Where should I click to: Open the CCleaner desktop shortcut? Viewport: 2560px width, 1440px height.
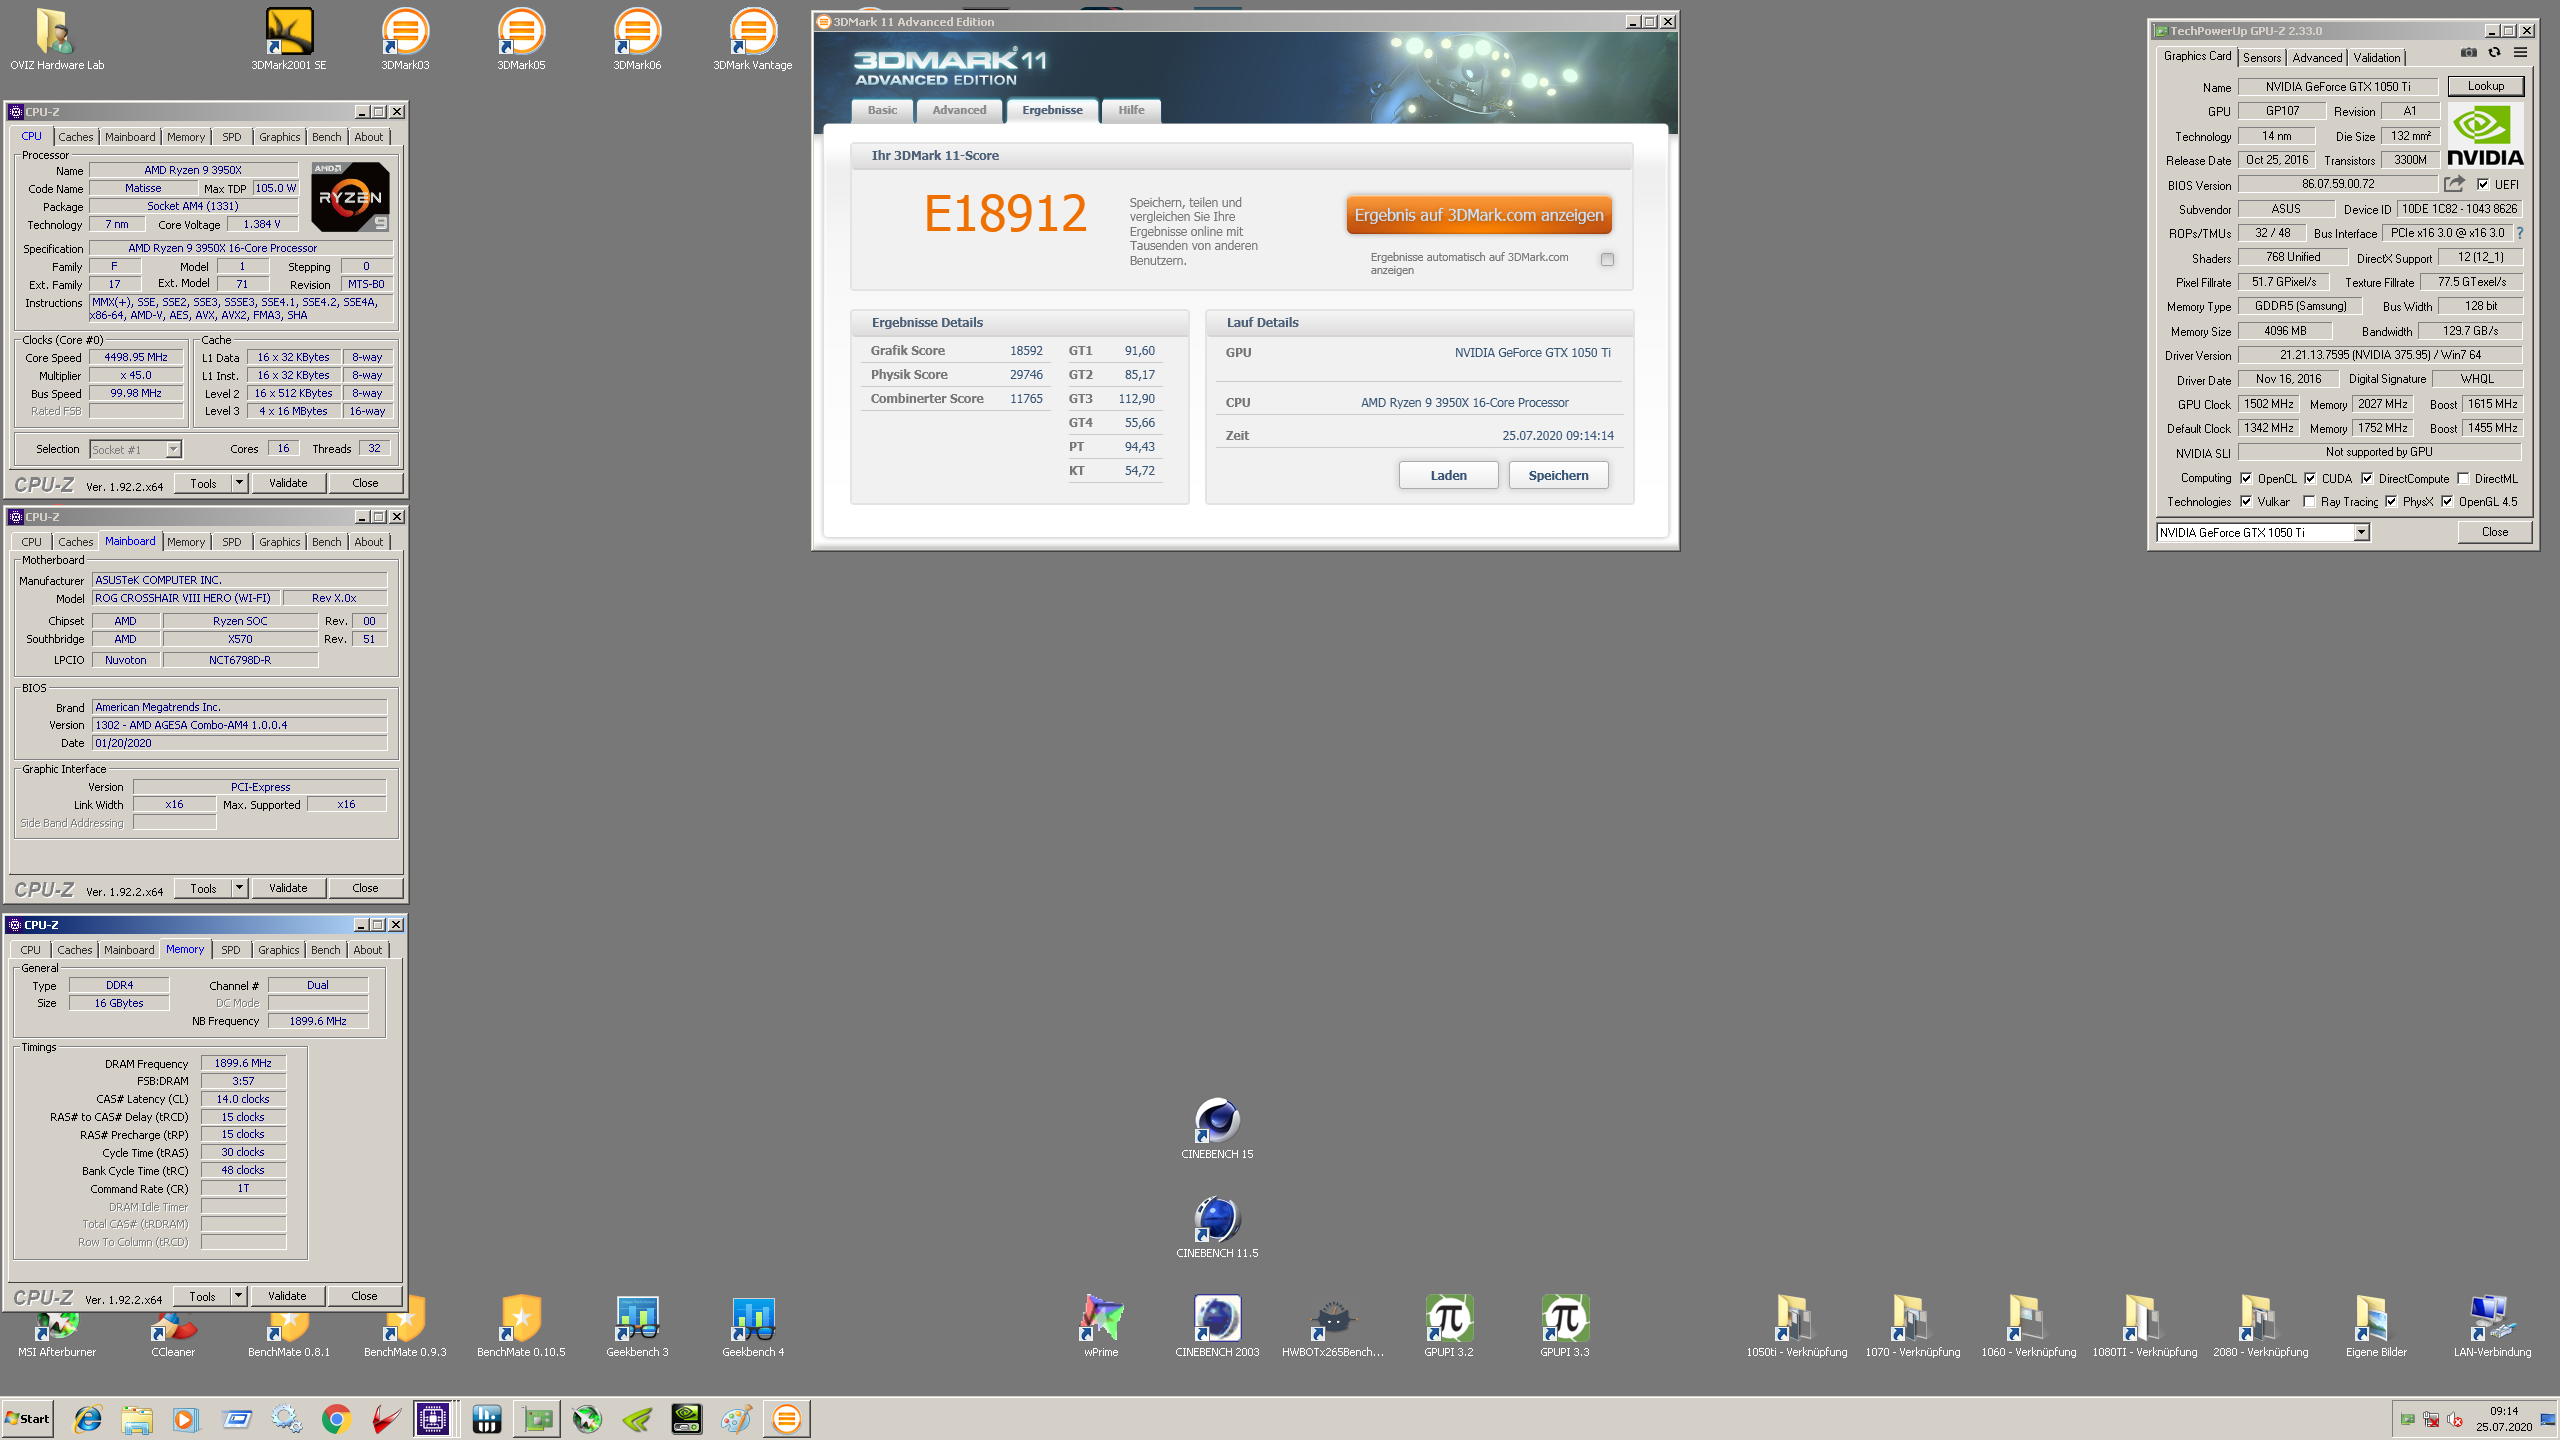click(173, 1330)
